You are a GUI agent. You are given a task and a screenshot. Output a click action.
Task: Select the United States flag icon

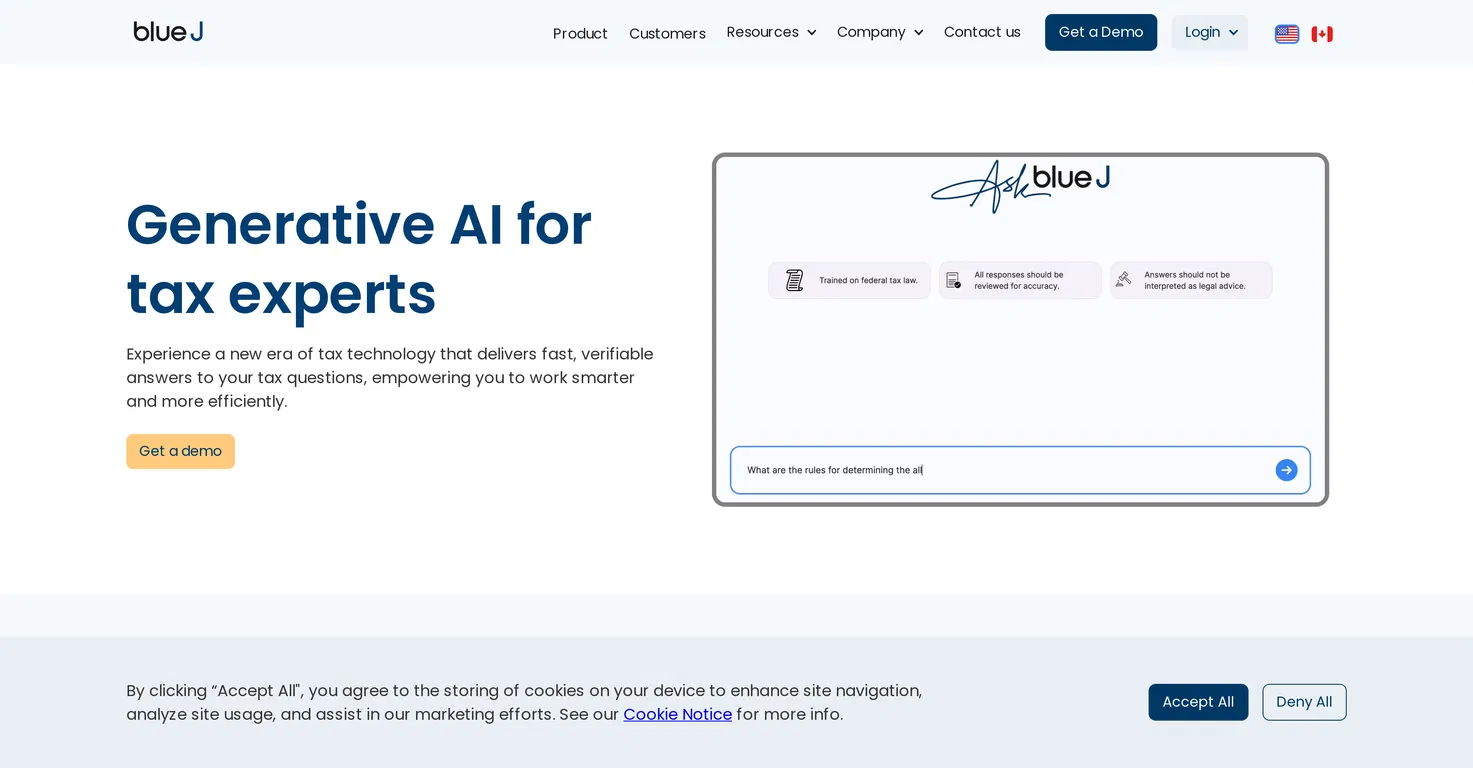click(1286, 34)
